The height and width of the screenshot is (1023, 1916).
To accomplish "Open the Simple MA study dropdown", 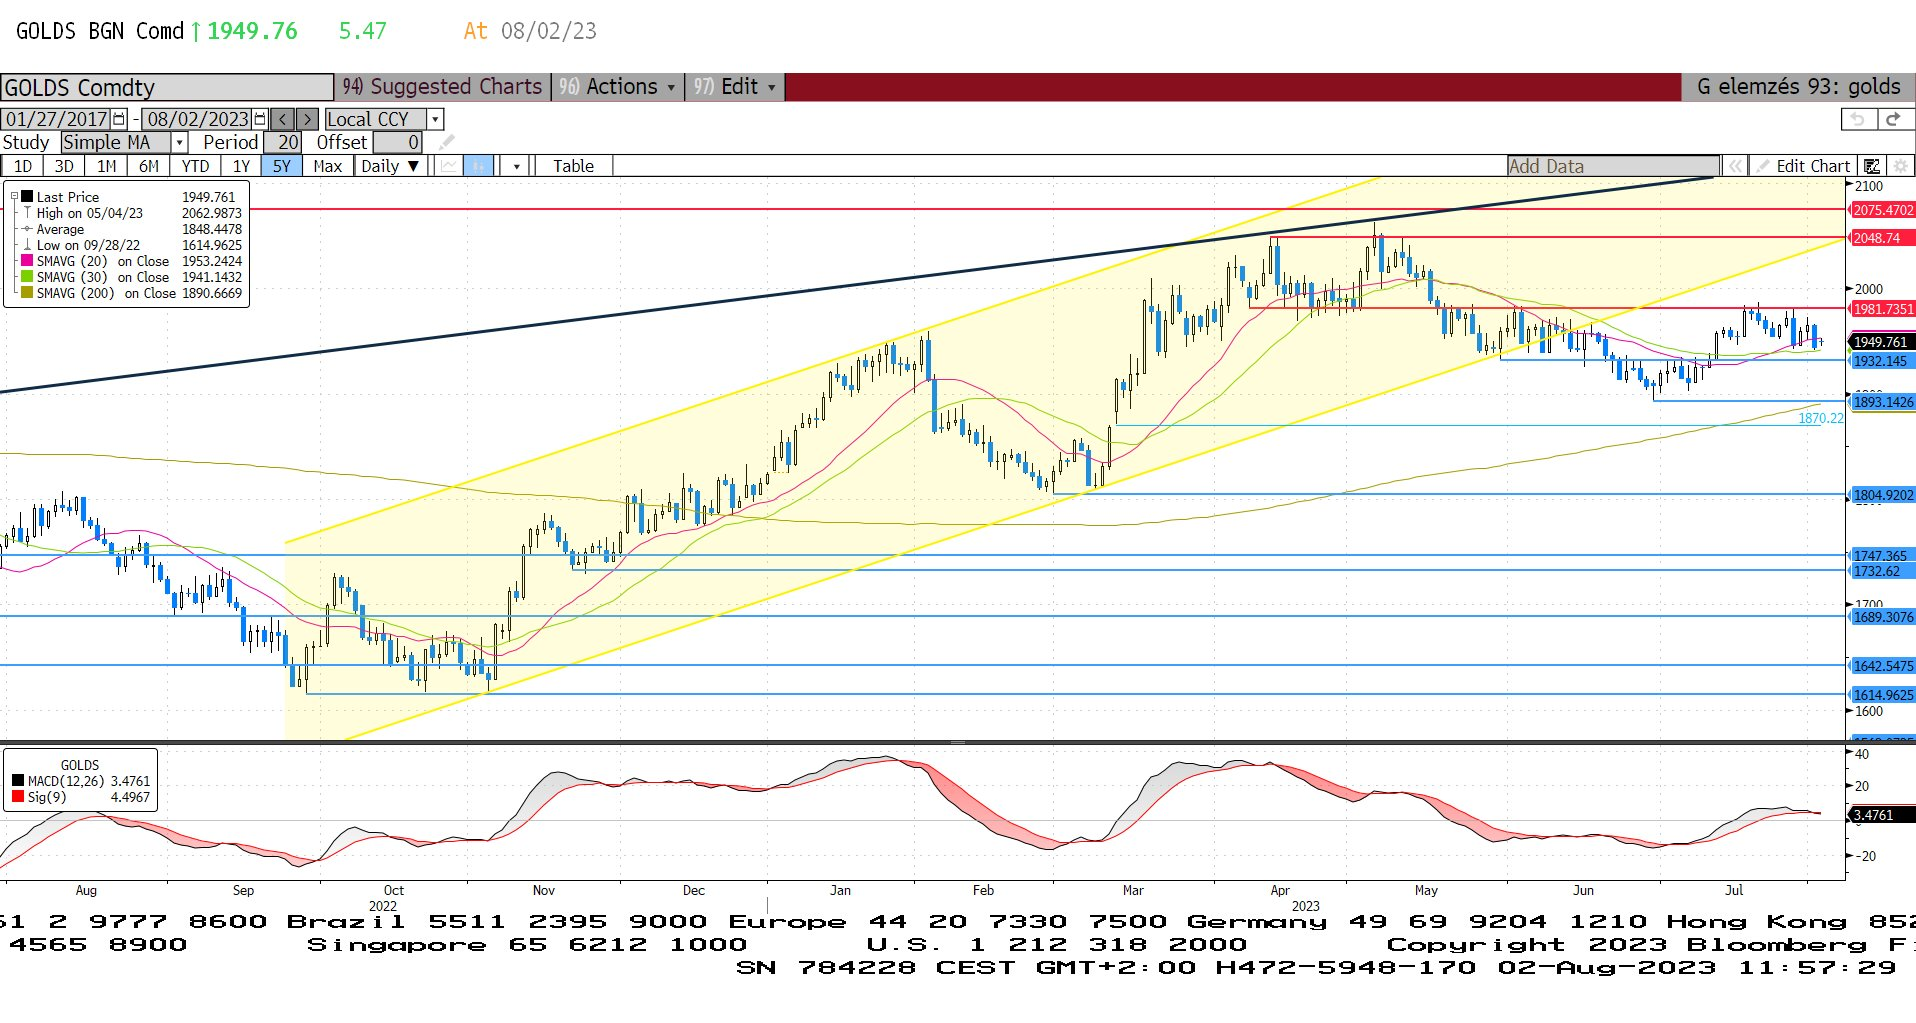I will click(179, 143).
